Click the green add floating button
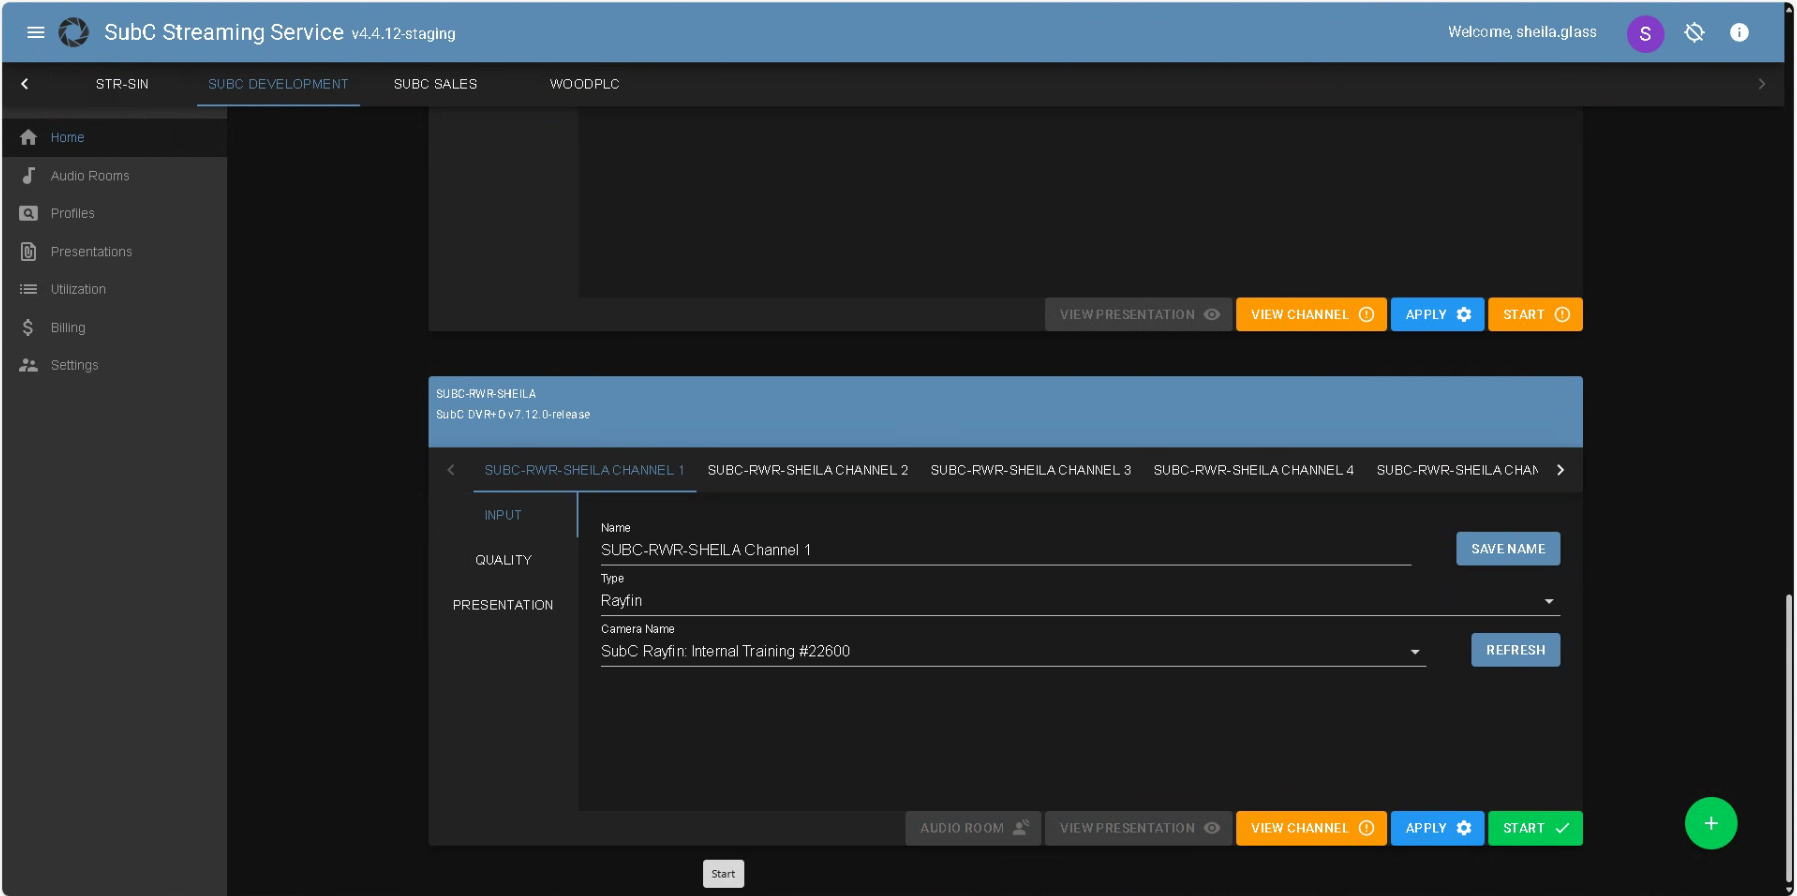 coord(1710,823)
